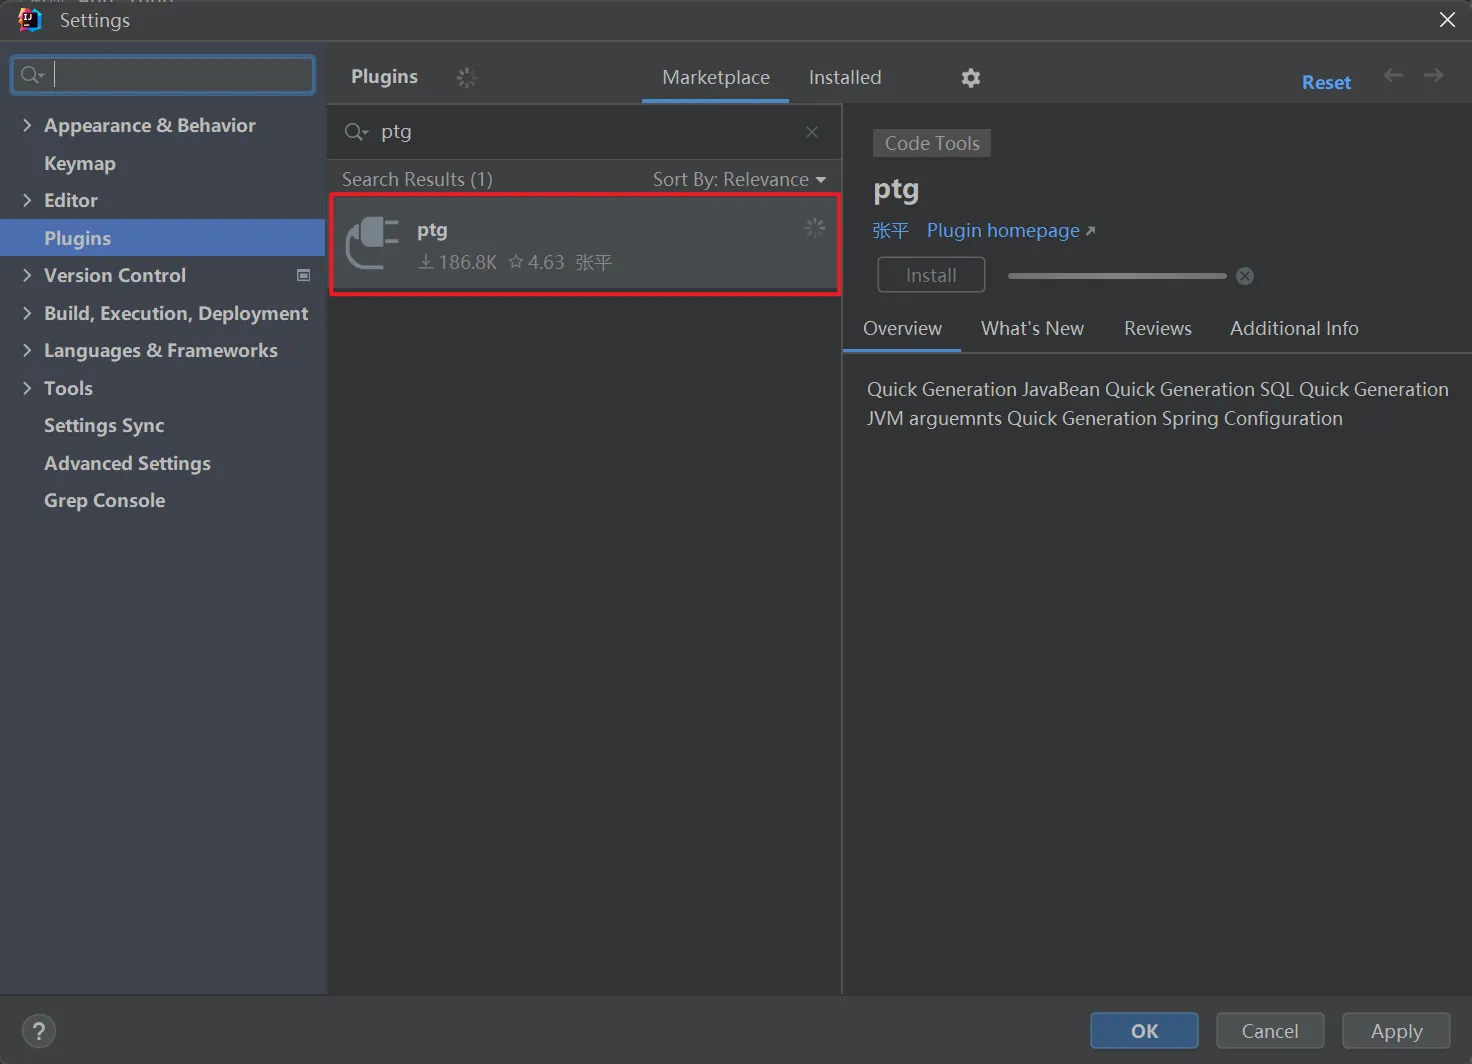This screenshot has height=1064, width=1472.
Task: Open the plugins gear settings menu
Action: coord(970,78)
